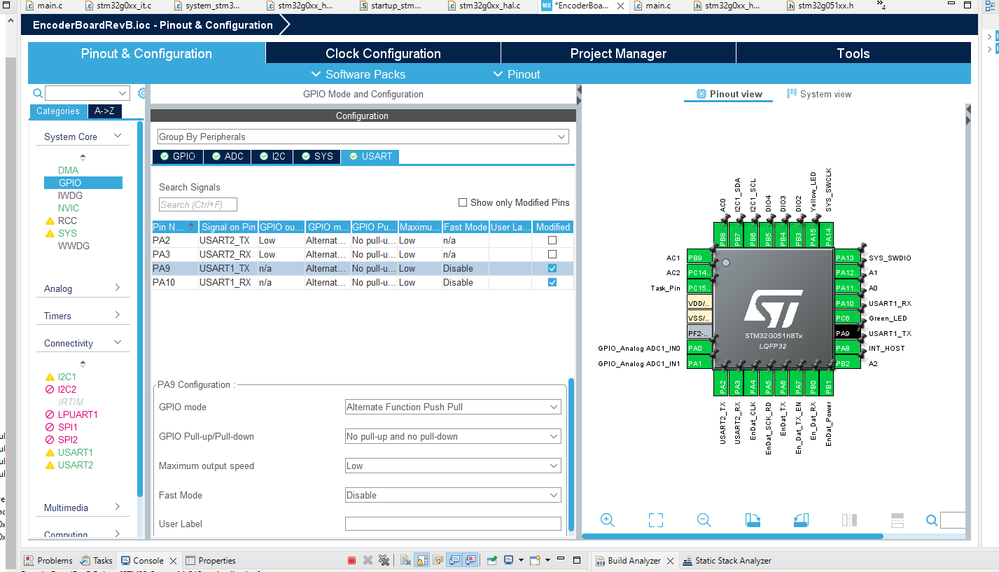This screenshot has width=999, height=572.
Task: Open the settings gear beside category search
Action: coord(141,93)
